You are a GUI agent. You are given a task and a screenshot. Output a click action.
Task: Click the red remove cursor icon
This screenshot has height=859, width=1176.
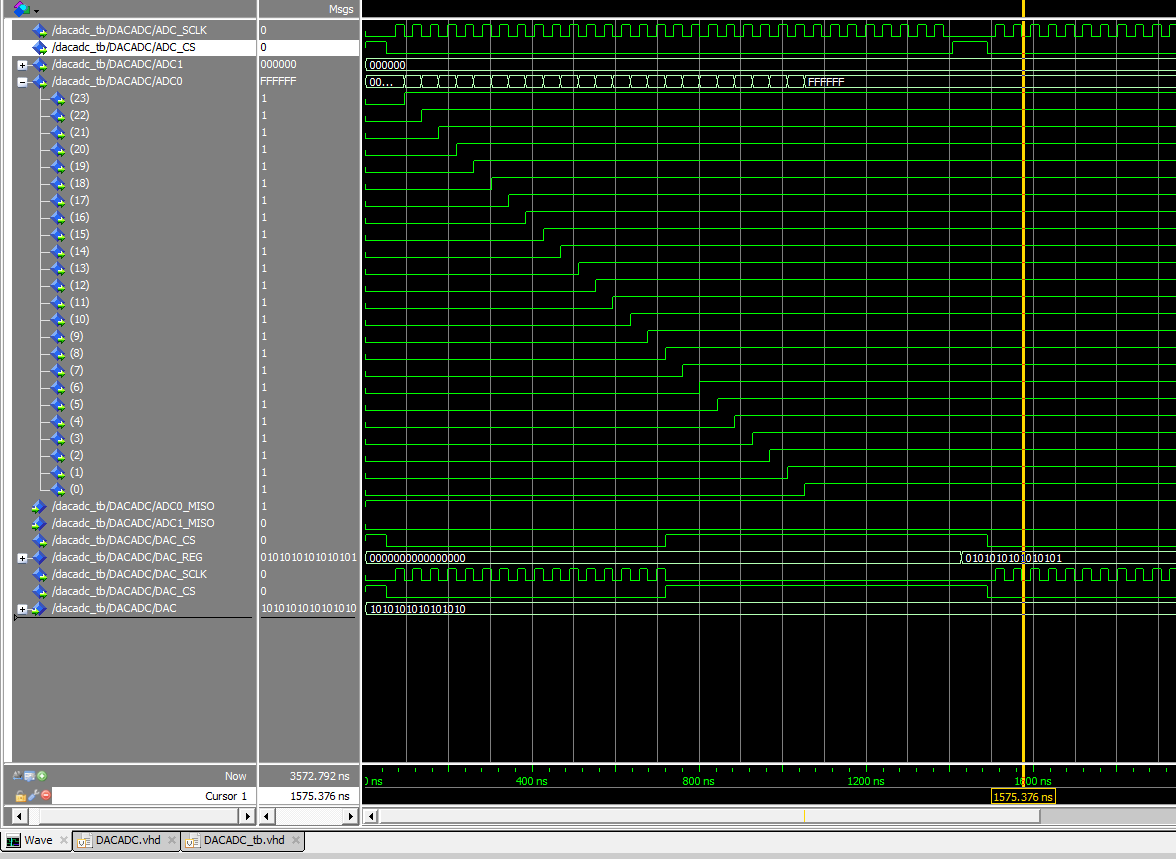(46, 795)
